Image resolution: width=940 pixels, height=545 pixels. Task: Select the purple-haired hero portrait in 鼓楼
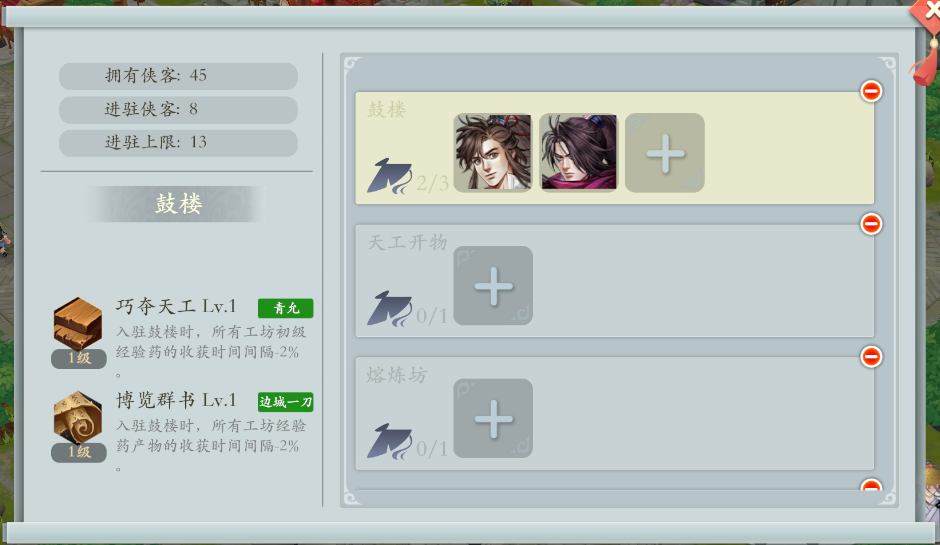click(579, 153)
